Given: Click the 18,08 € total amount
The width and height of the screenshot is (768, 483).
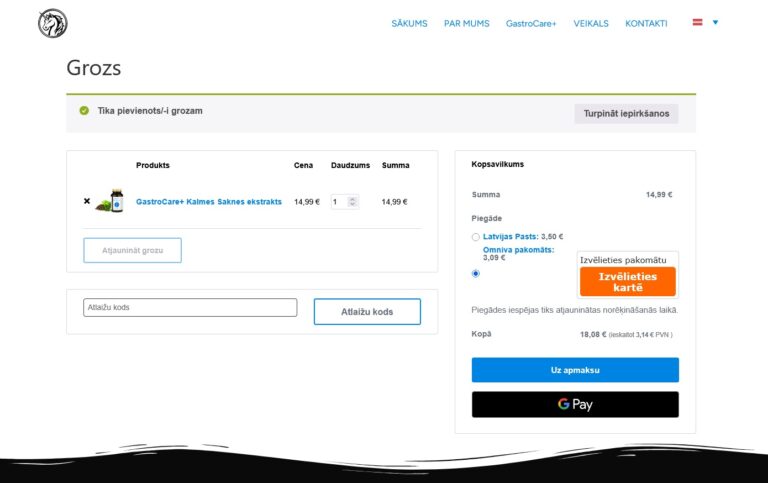Looking at the screenshot, I should coord(593,335).
